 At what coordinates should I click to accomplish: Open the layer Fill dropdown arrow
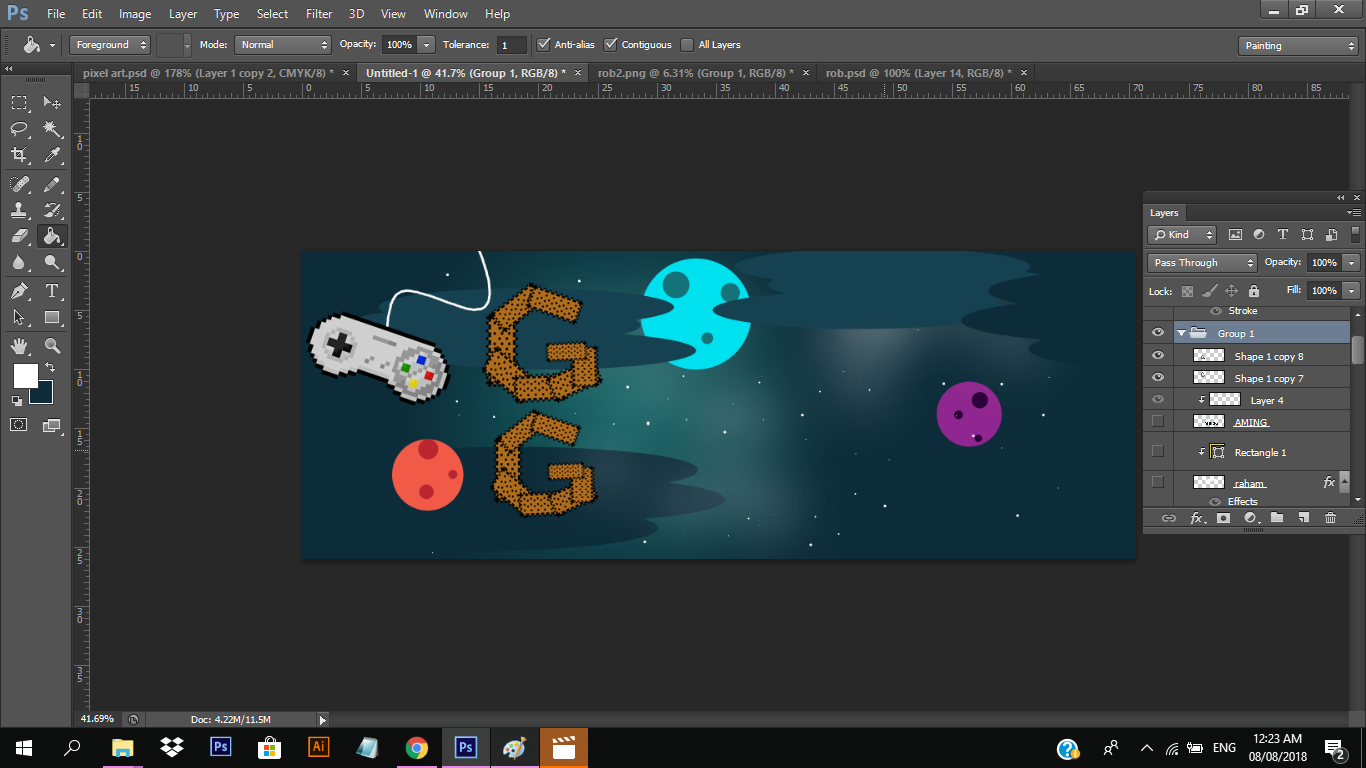click(1352, 291)
